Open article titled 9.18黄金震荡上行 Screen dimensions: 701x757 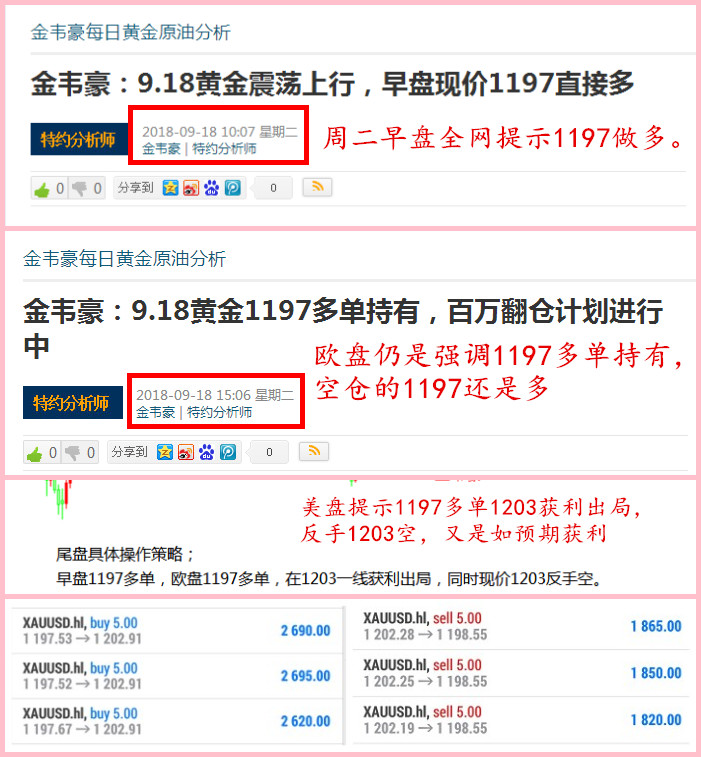(x=332, y=83)
